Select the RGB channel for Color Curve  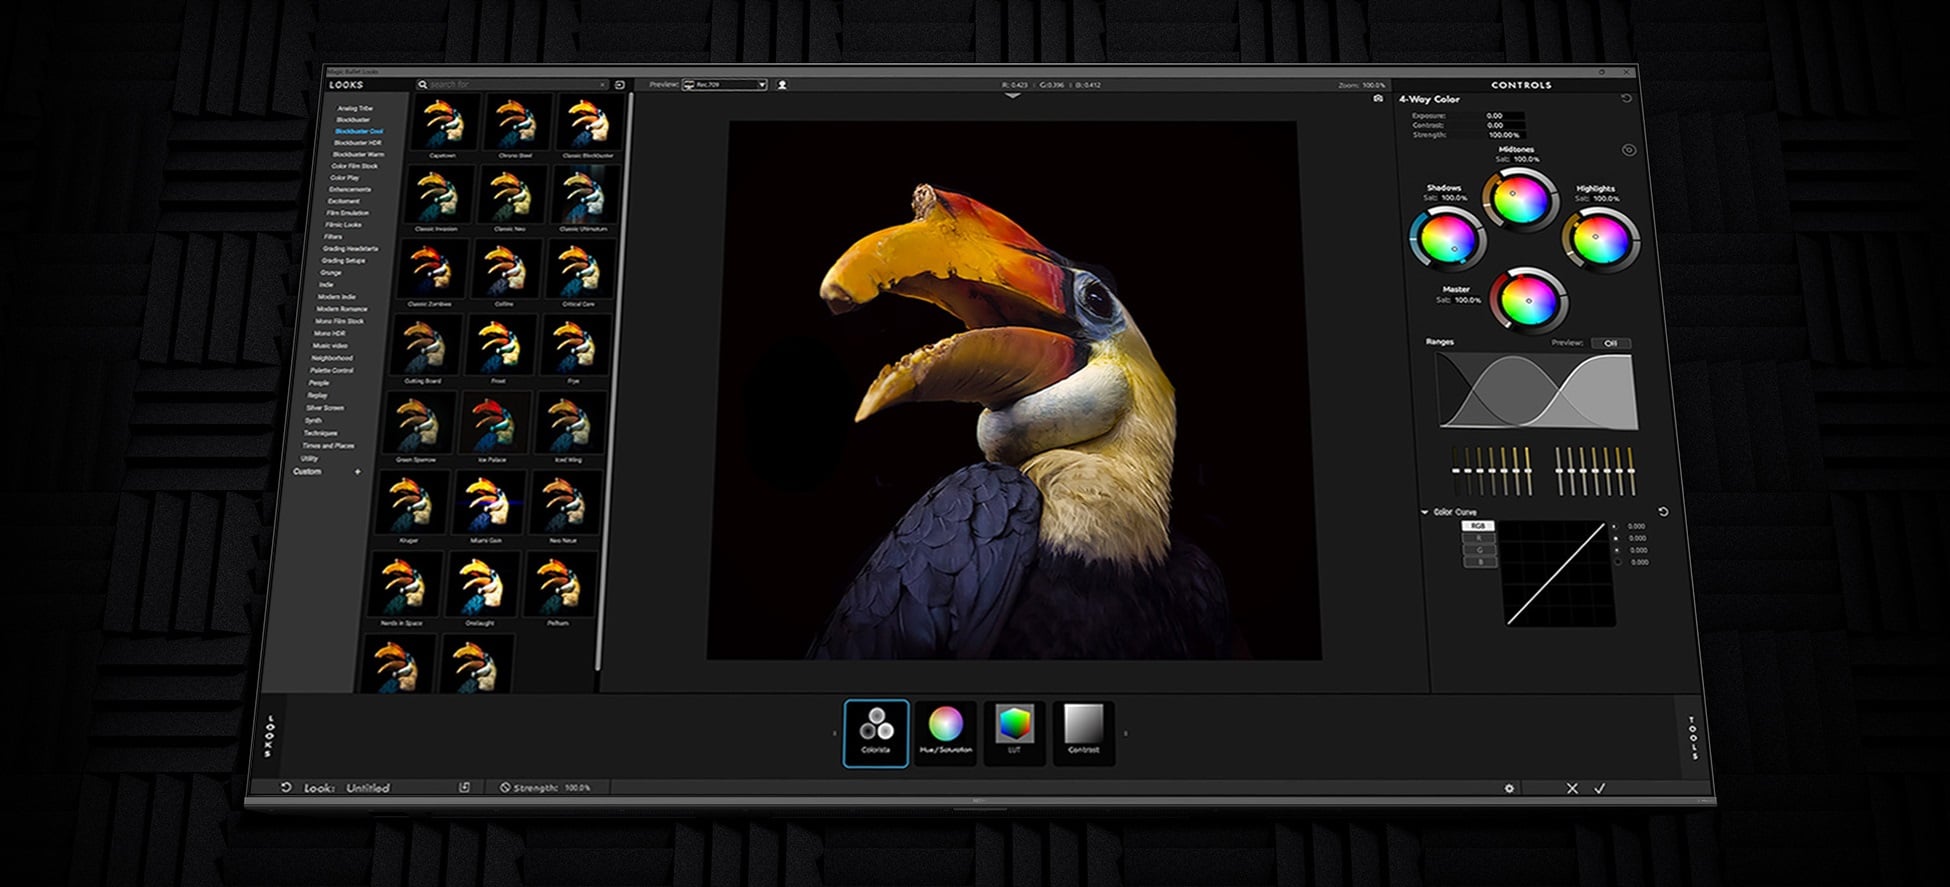[1478, 526]
